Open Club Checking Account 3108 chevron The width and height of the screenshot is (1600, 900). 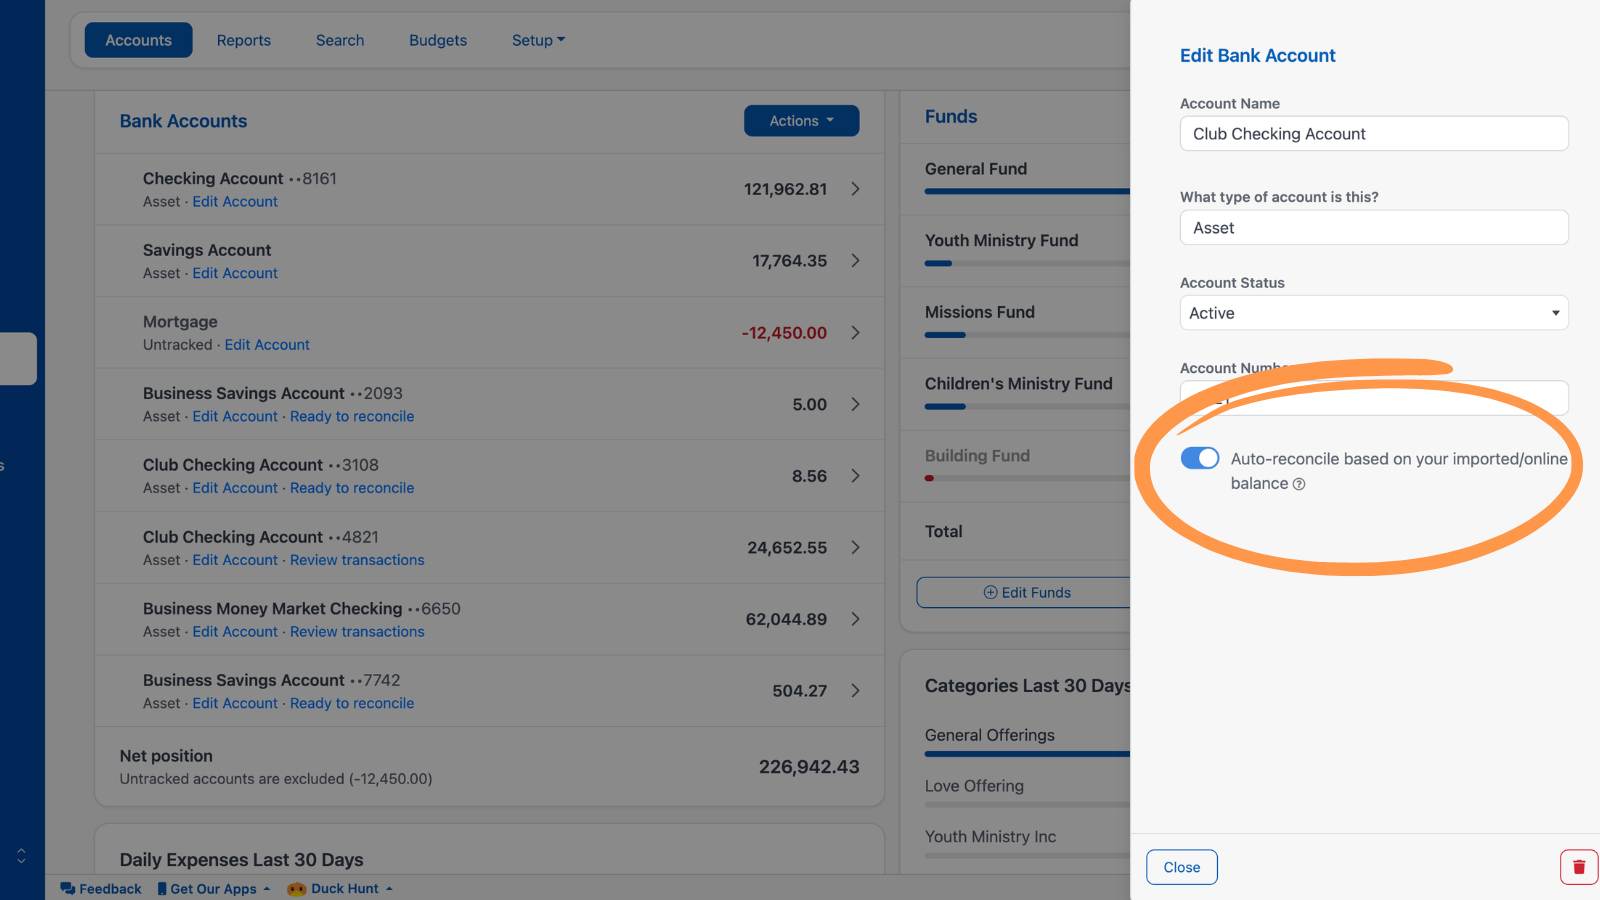[x=855, y=476]
